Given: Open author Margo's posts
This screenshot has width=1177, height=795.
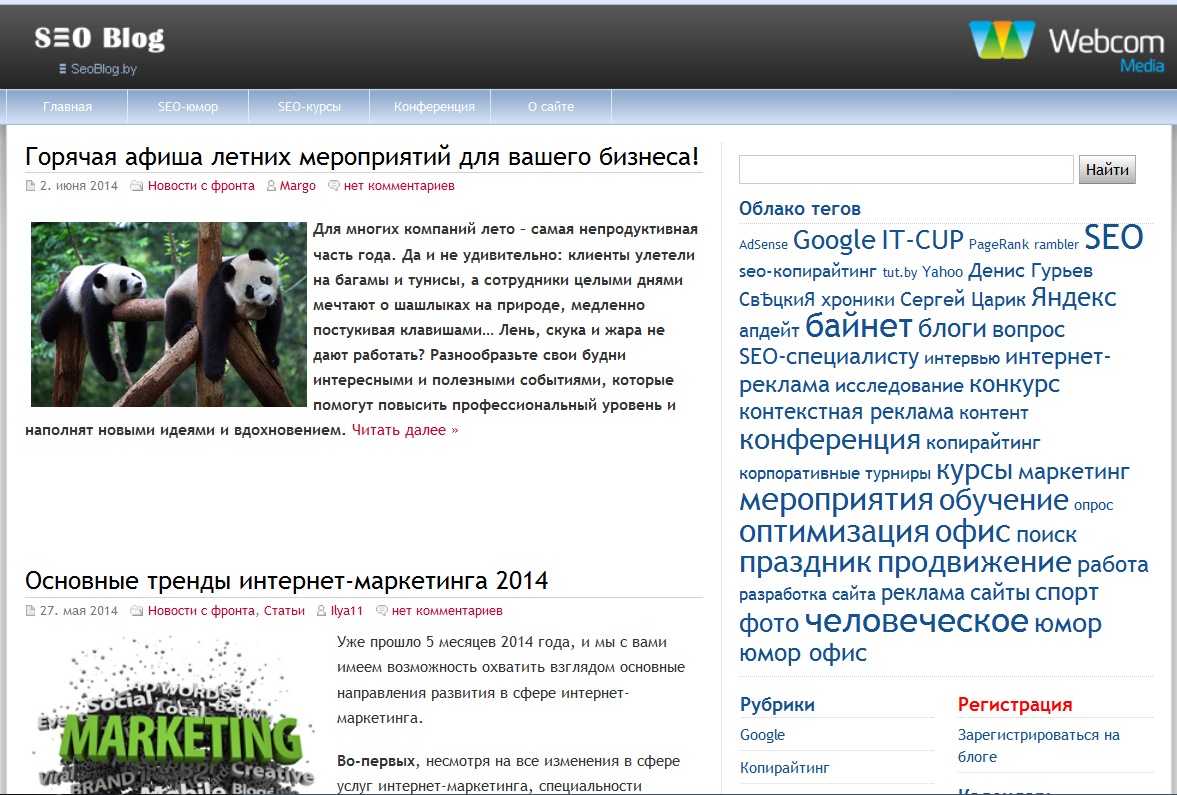Looking at the screenshot, I should tap(297, 185).
